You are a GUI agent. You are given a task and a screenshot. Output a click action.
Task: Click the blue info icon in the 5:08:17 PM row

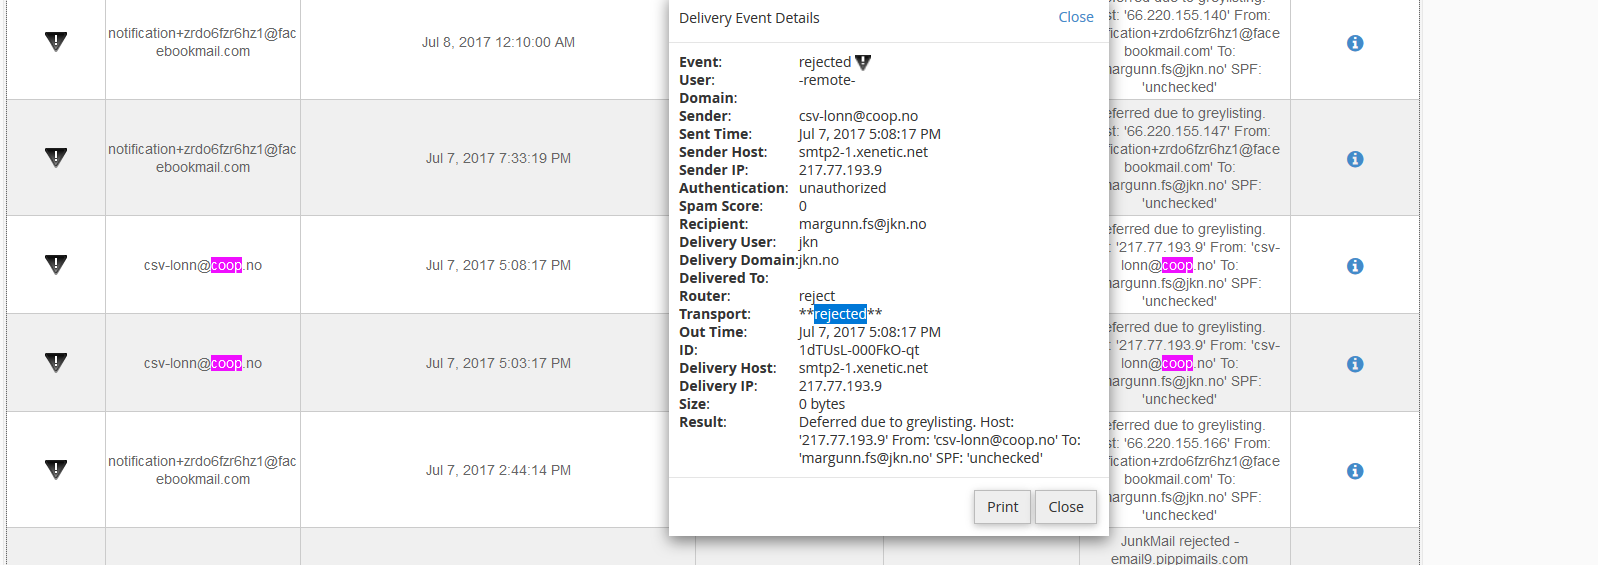click(x=1355, y=266)
